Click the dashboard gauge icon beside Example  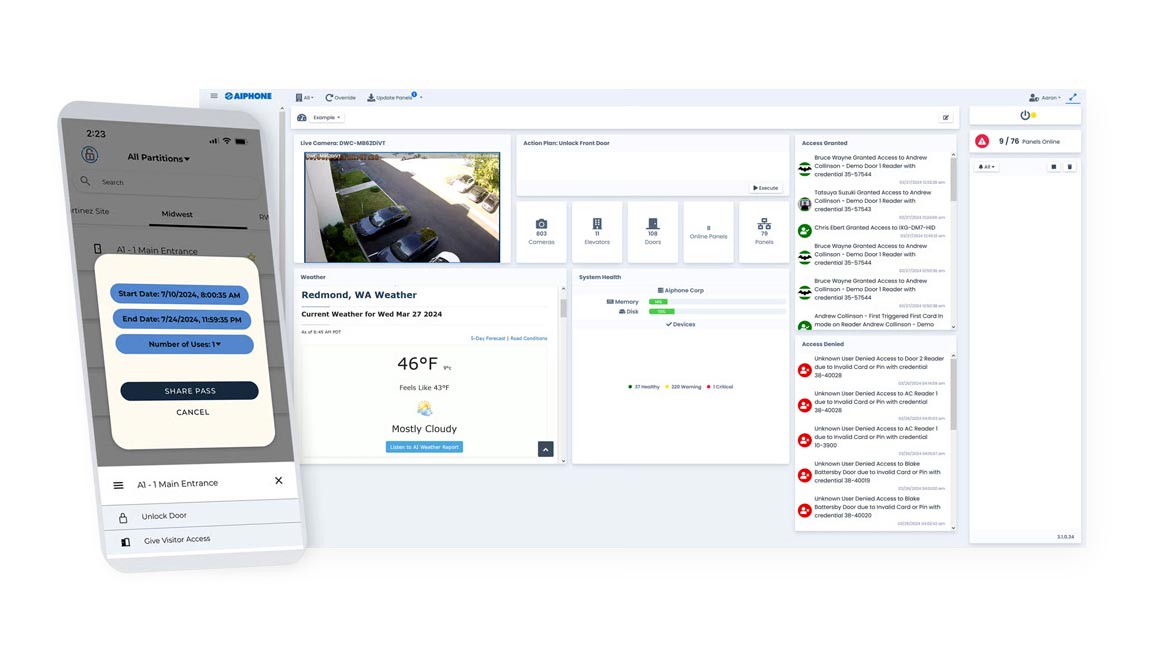point(301,118)
